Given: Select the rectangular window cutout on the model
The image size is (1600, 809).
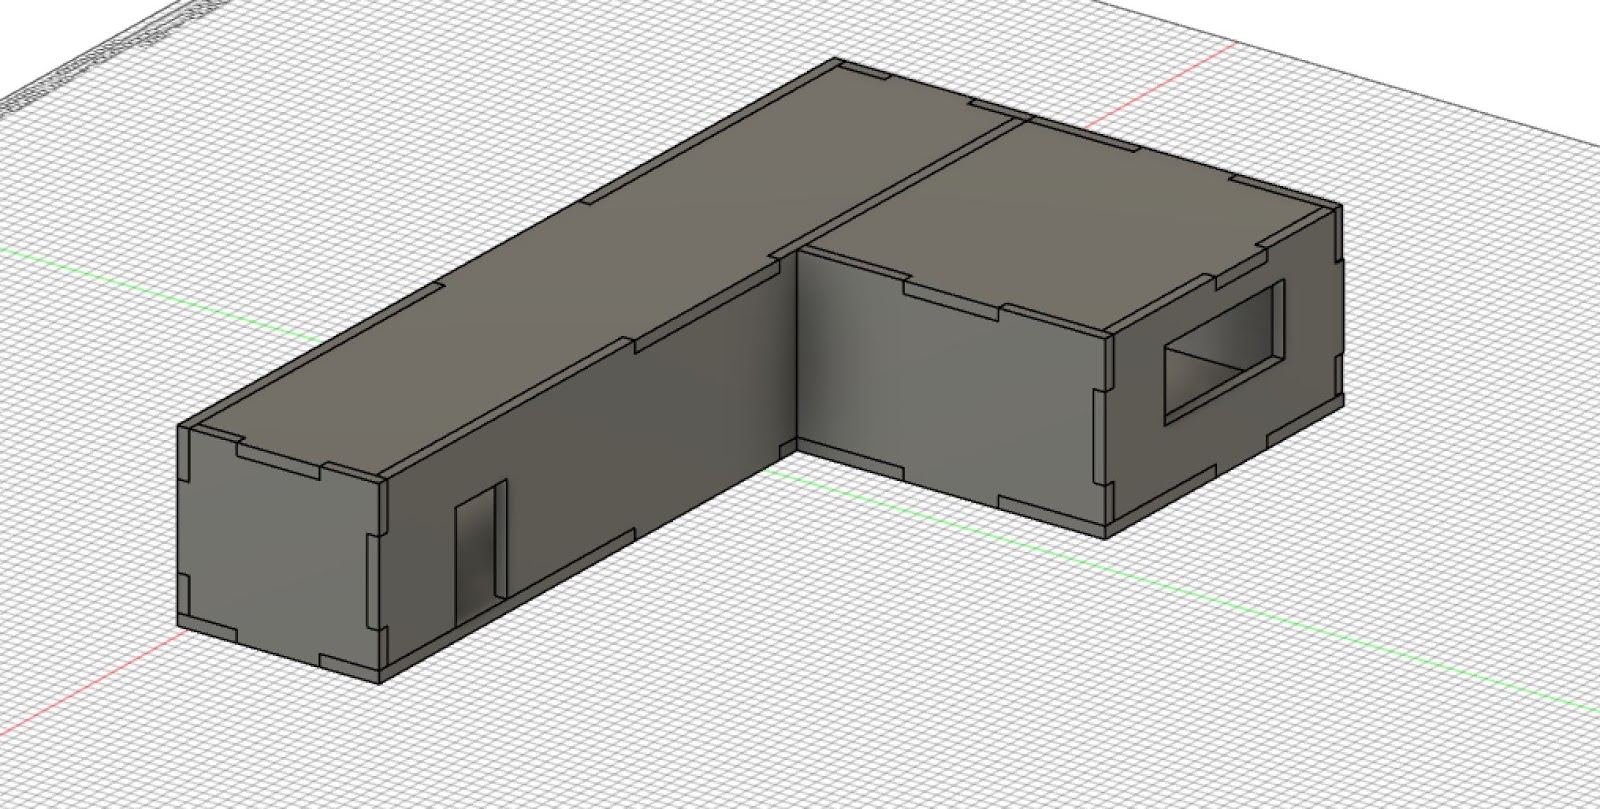Looking at the screenshot, I should [x=1224, y=350].
